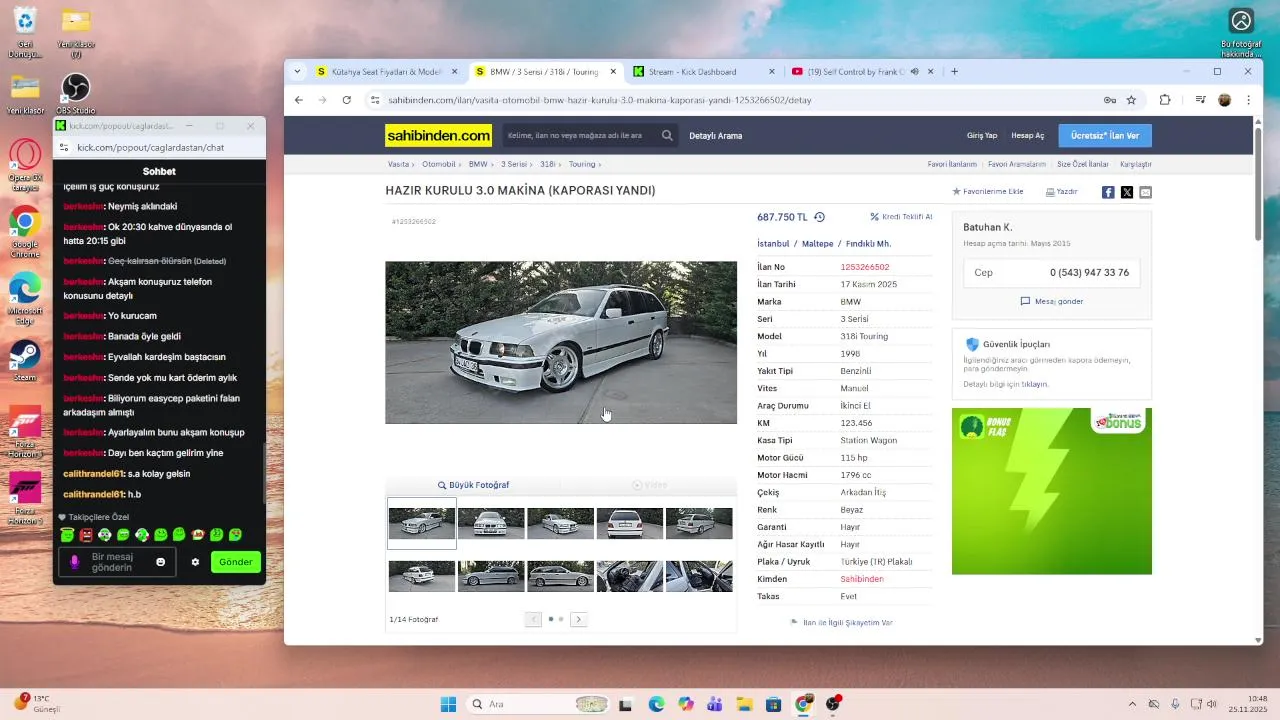Click tıklayın in Güvenlik İpuçları
1280x720 pixels.
pyautogui.click(x=1034, y=384)
